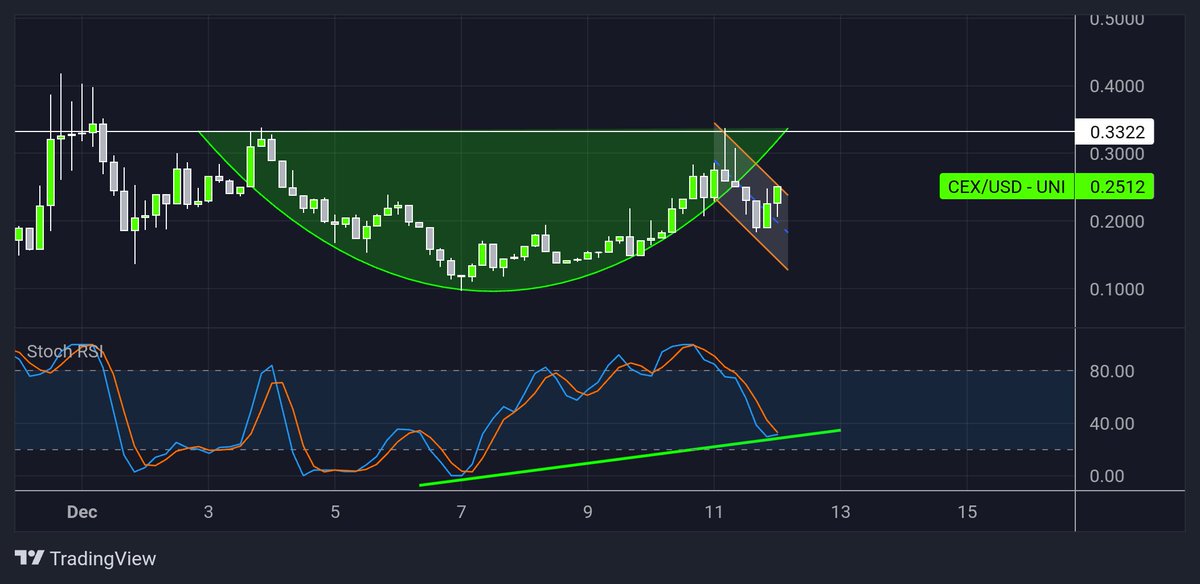Viewport: 1200px width, 584px height.
Task: Click the 9 date label on time axis
Action: (588, 512)
